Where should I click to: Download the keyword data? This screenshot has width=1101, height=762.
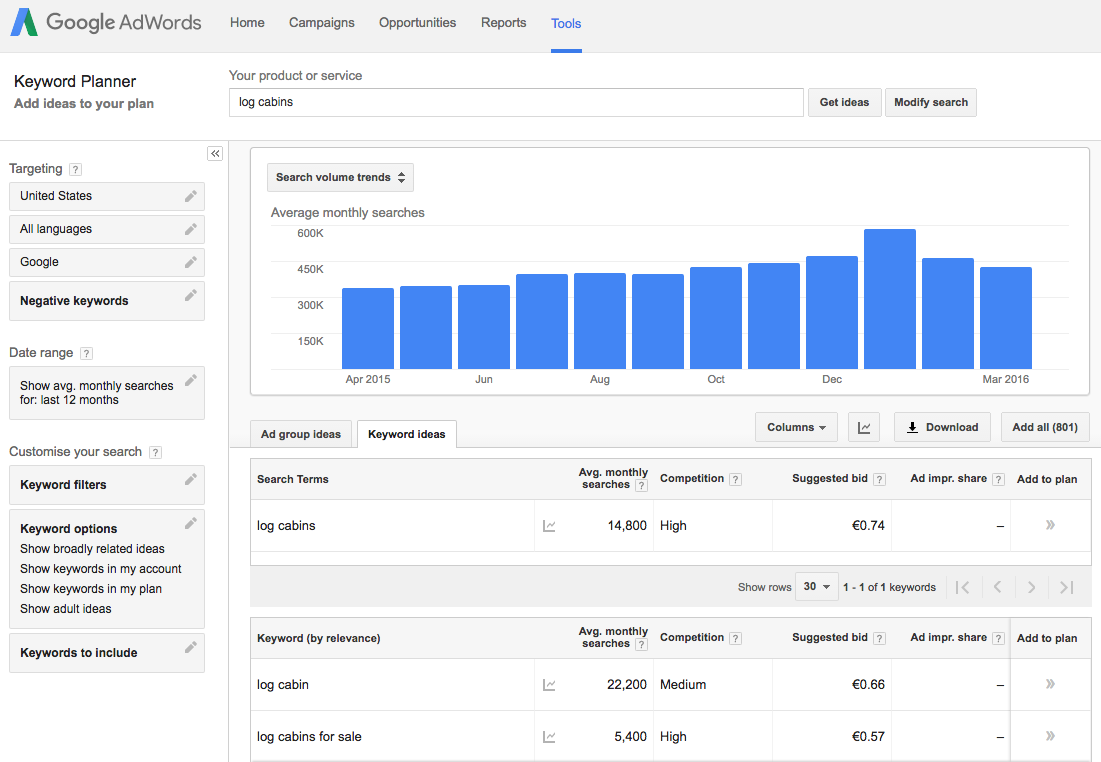(941, 427)
